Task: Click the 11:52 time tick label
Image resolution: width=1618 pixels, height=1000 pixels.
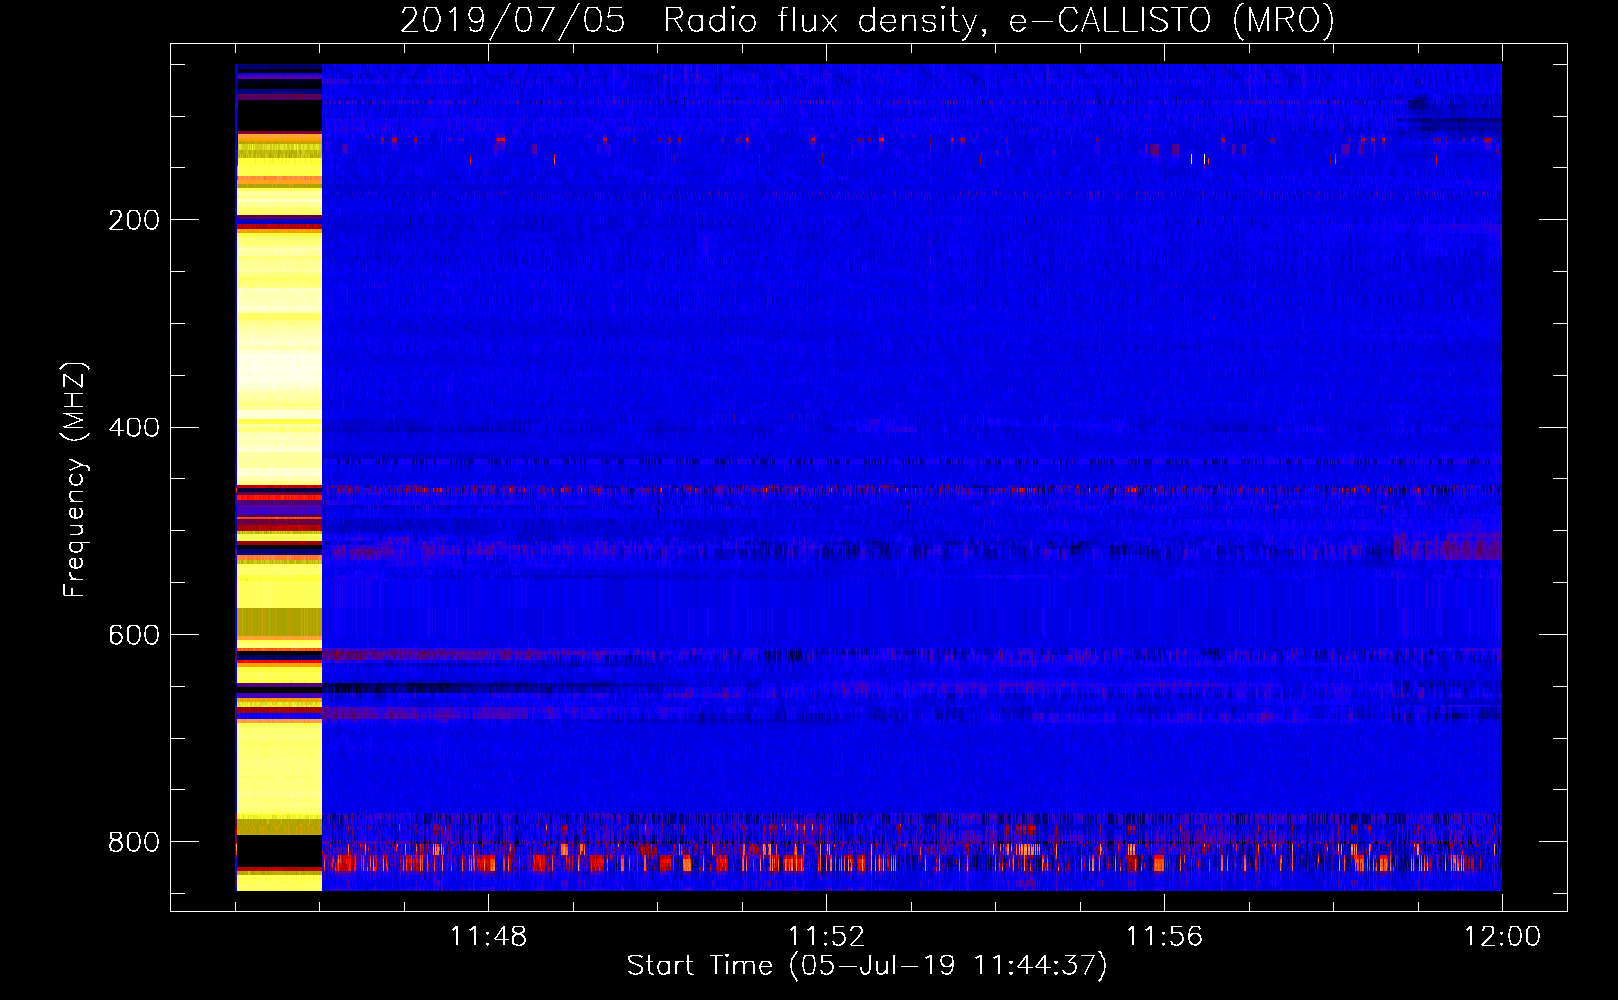Action: 826,937
